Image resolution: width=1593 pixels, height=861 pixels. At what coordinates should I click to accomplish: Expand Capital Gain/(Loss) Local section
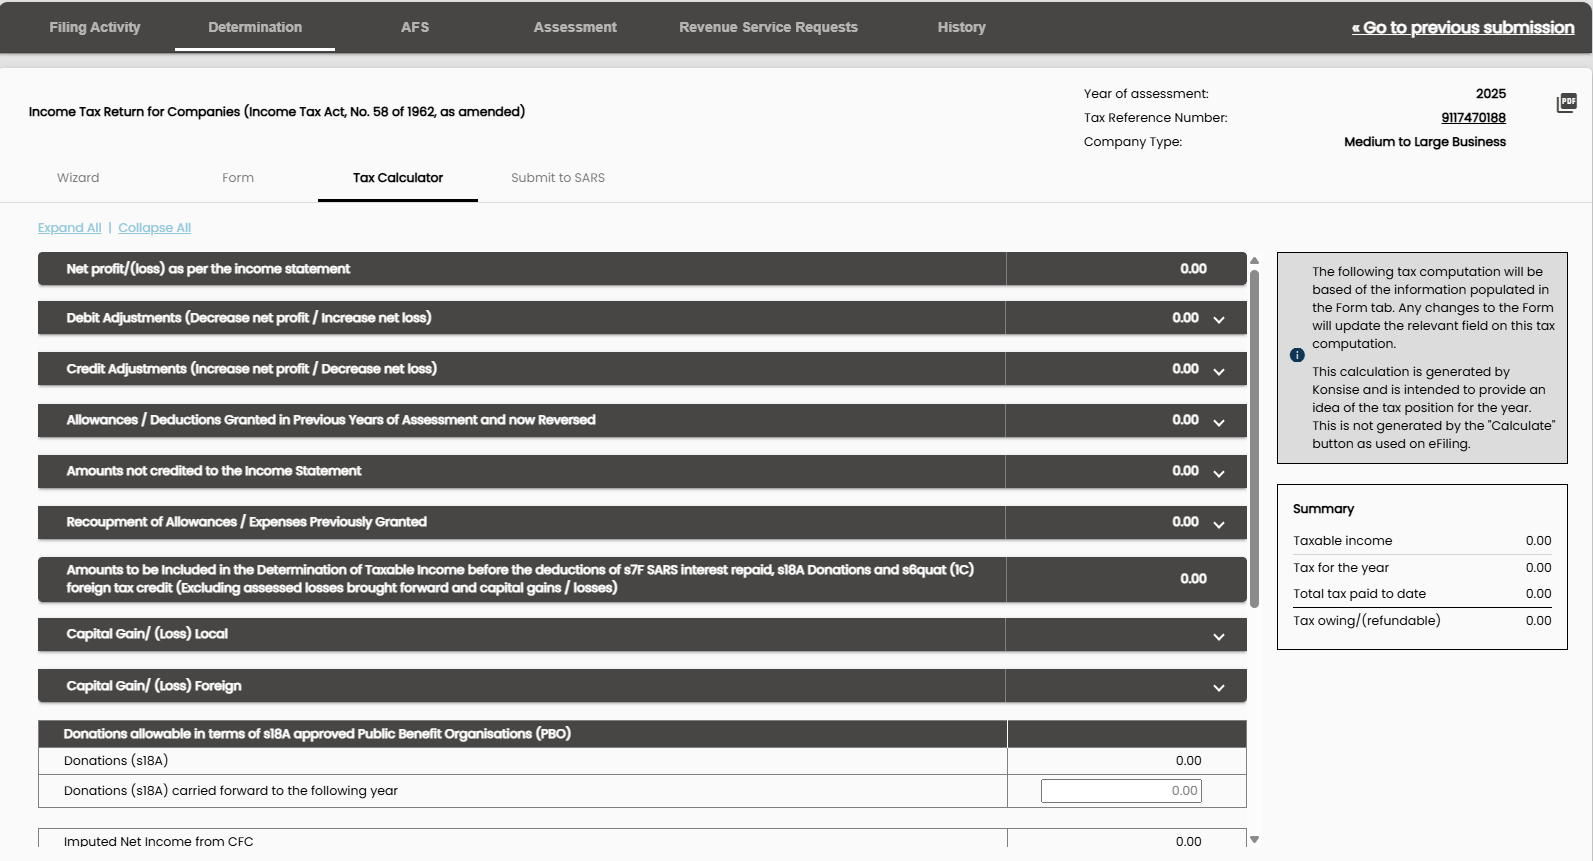[1219, 637]
